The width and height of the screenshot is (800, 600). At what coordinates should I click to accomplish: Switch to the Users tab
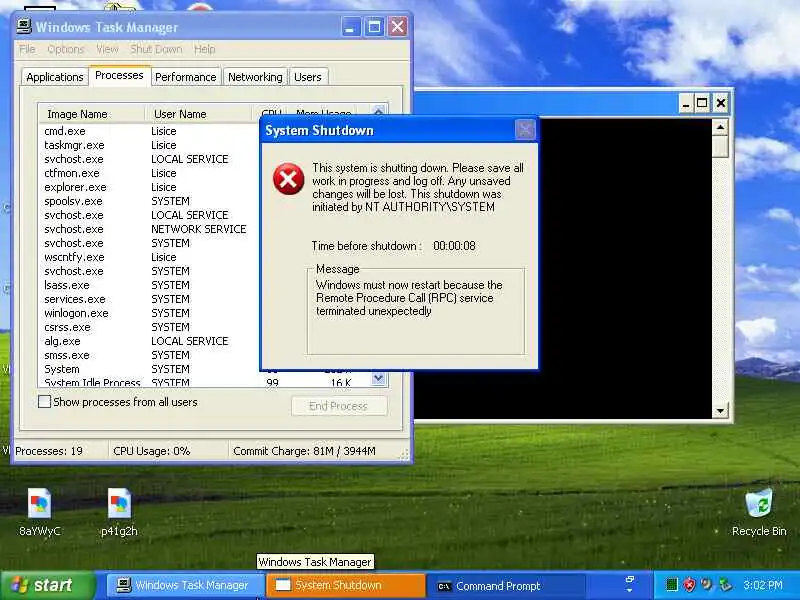308,77
